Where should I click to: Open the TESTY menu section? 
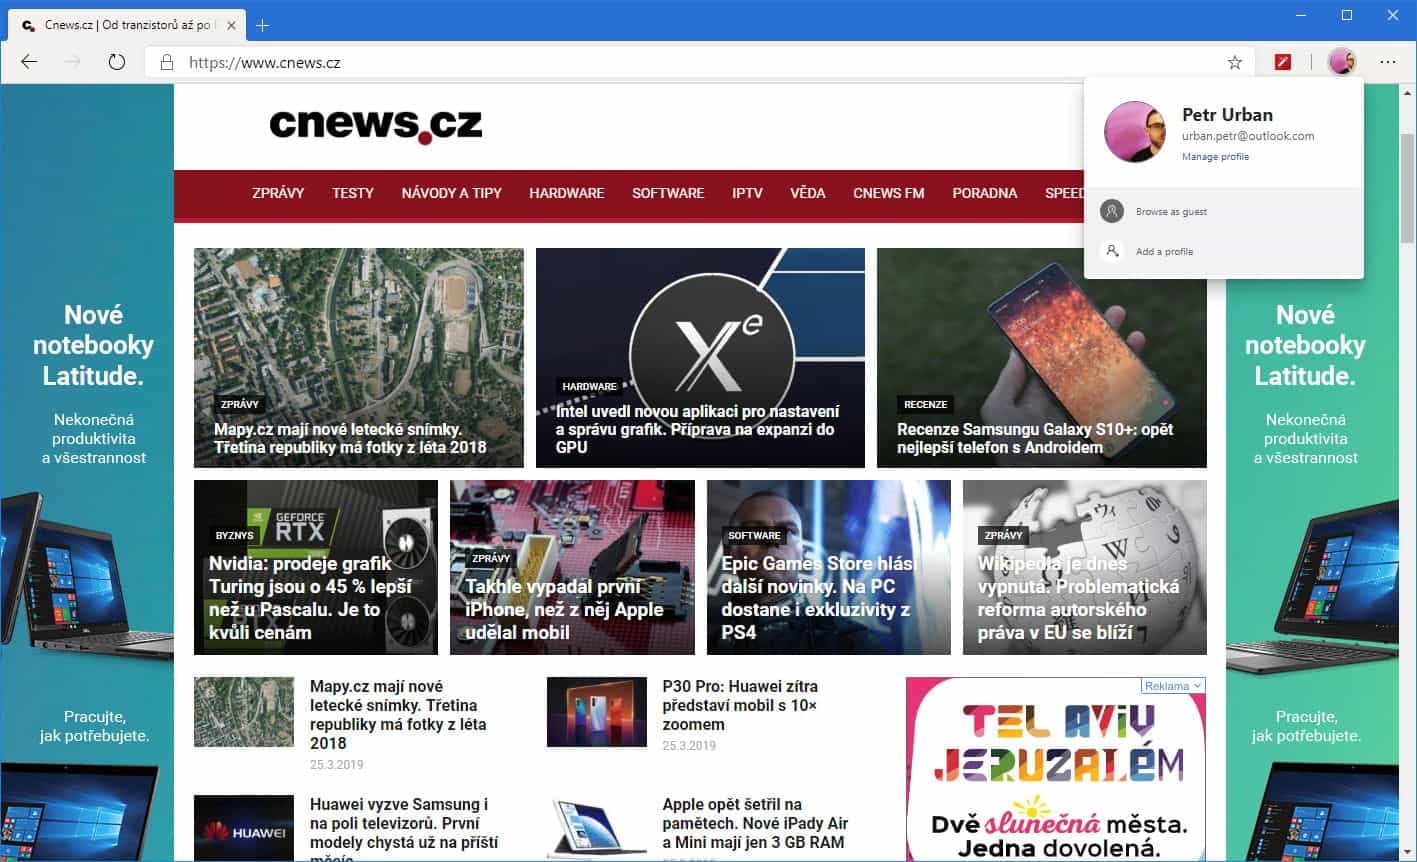(x=353, y=193)
